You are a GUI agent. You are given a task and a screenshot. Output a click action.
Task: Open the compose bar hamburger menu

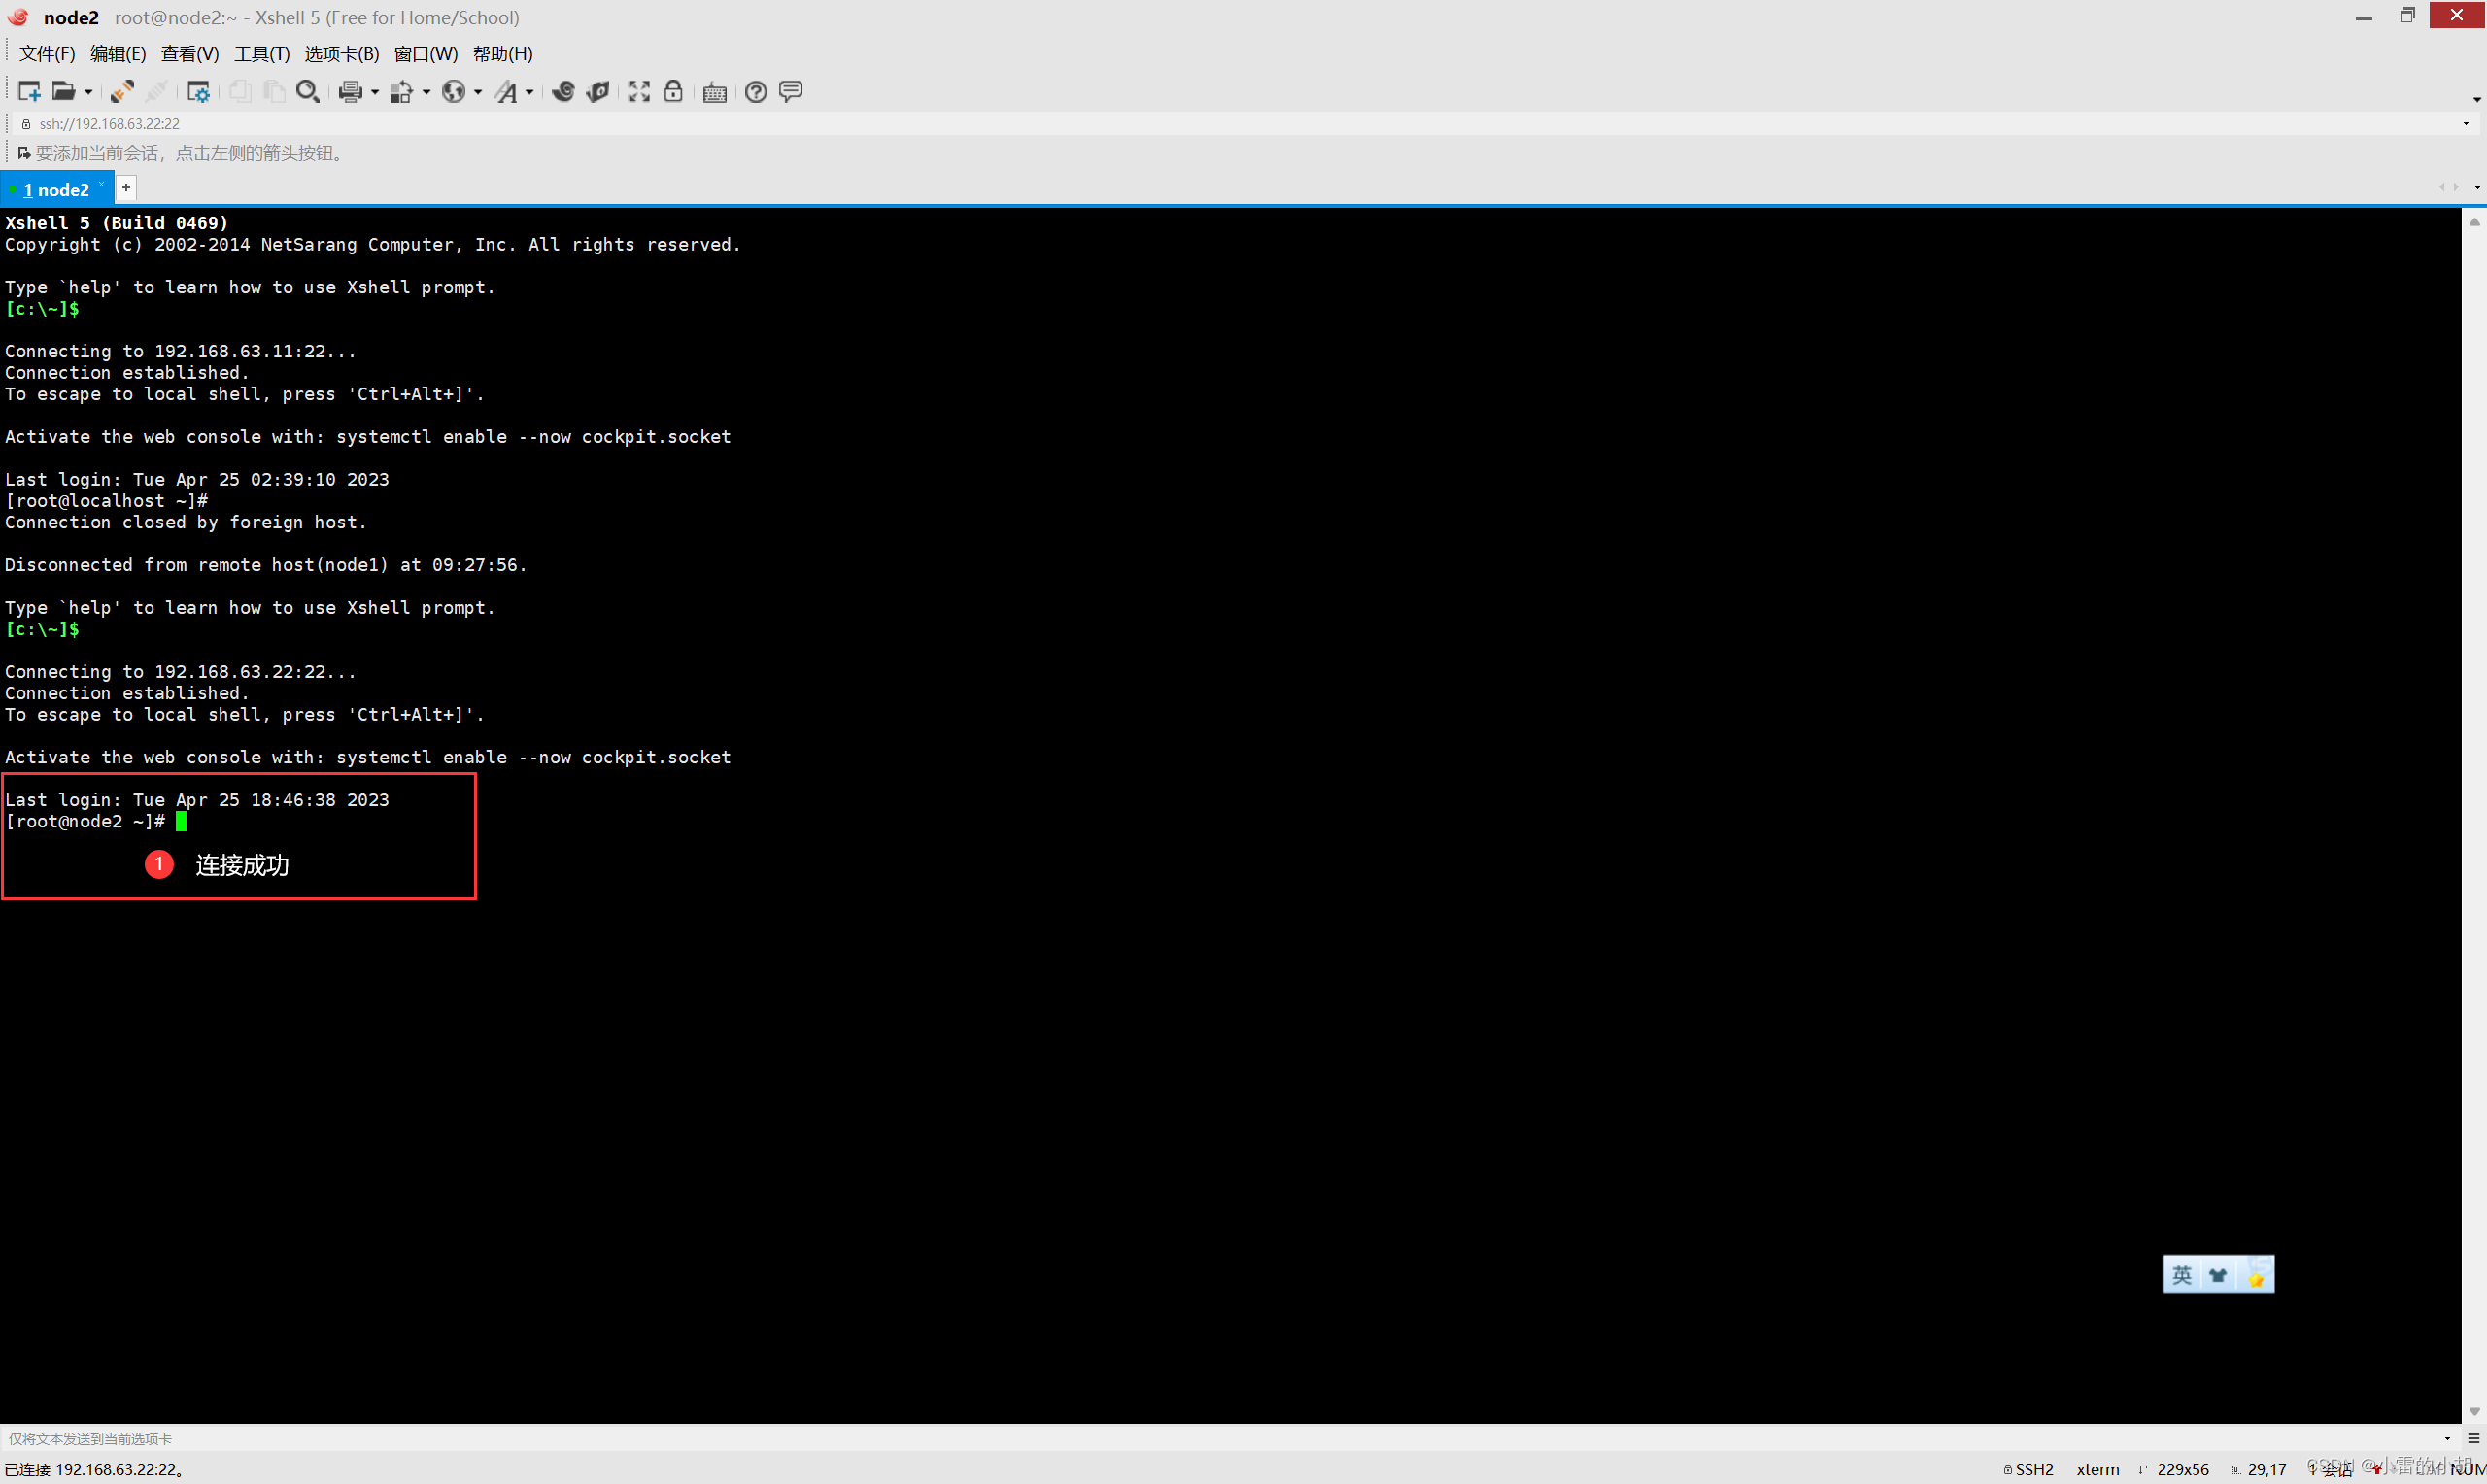coord(2474,1438)
